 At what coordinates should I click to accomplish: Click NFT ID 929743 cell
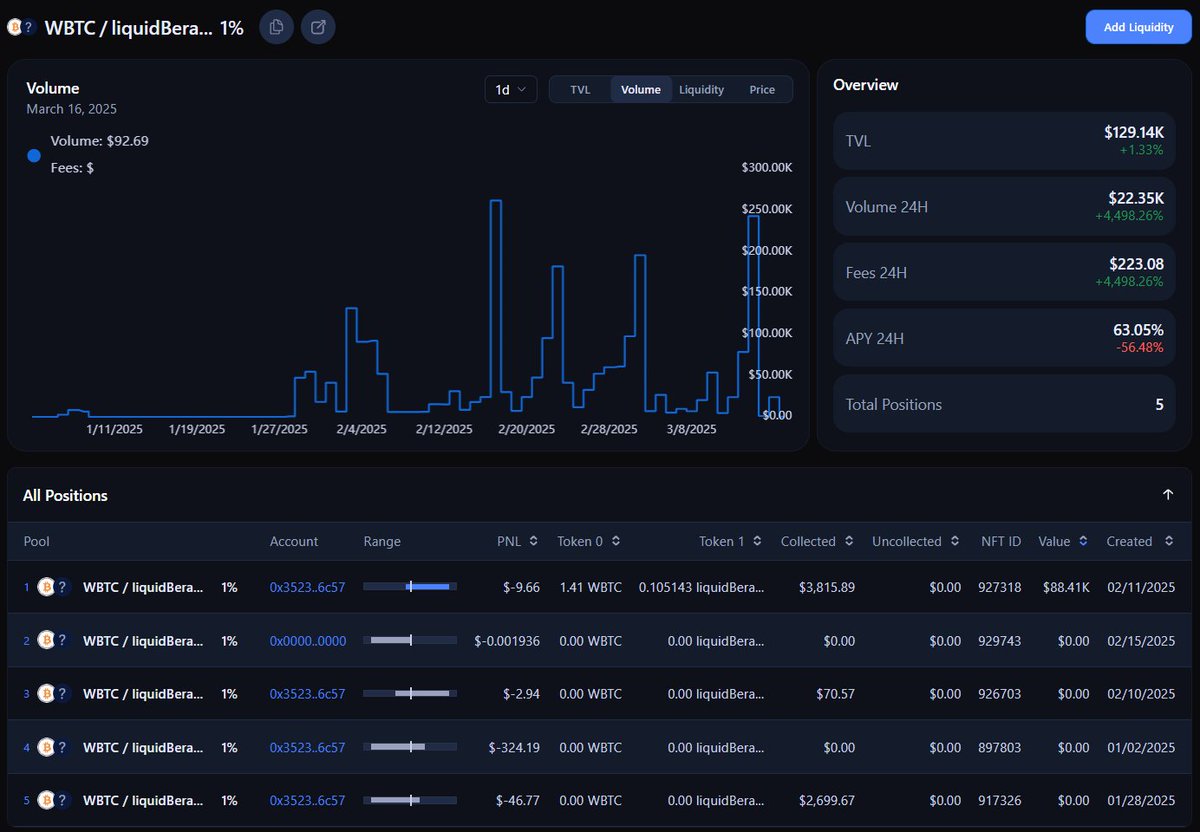point(1000,640)
